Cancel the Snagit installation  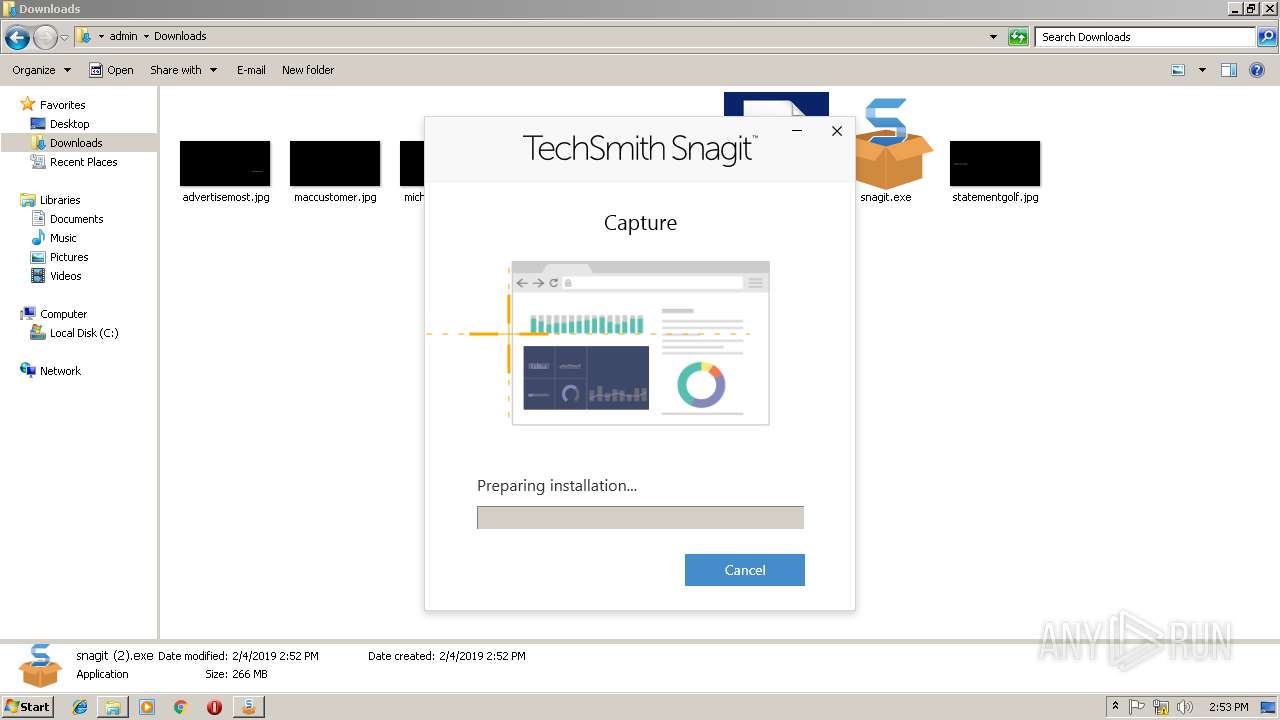point(744,570)
